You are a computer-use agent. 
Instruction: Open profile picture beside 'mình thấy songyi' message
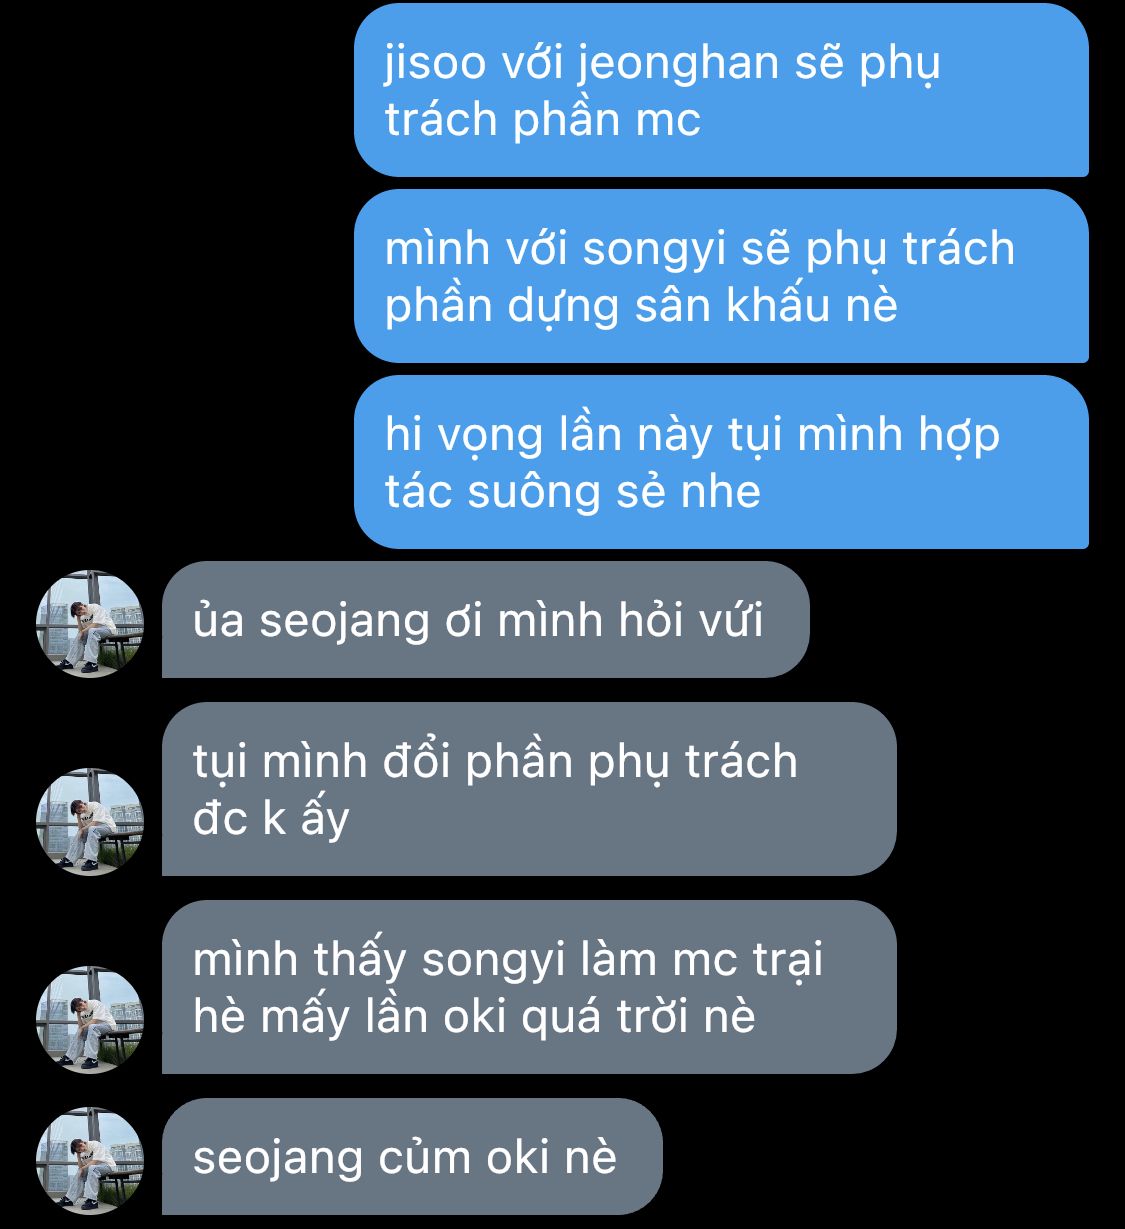90,1020
